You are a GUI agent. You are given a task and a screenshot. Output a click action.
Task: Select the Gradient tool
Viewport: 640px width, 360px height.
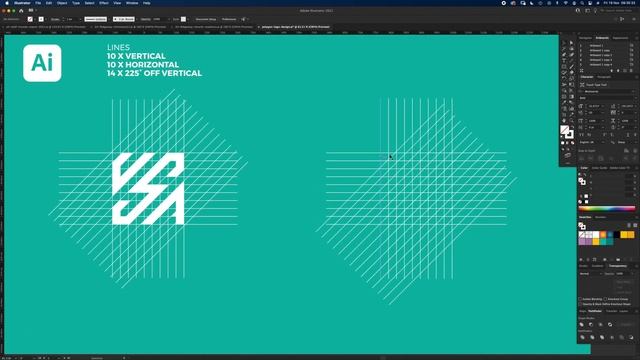[571, 96]
